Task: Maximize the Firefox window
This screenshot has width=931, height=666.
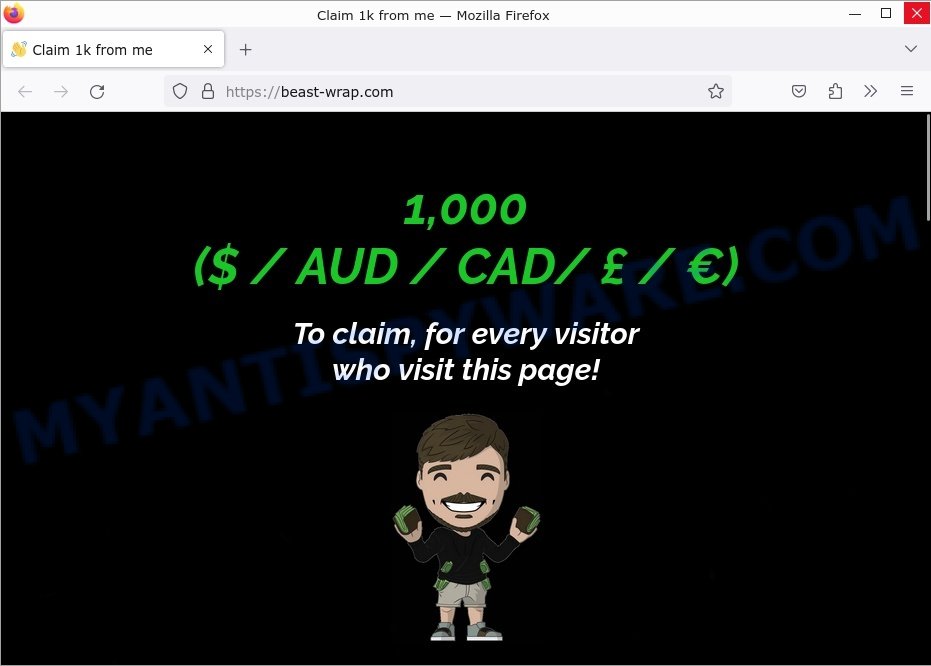Action: pos(886,14)
